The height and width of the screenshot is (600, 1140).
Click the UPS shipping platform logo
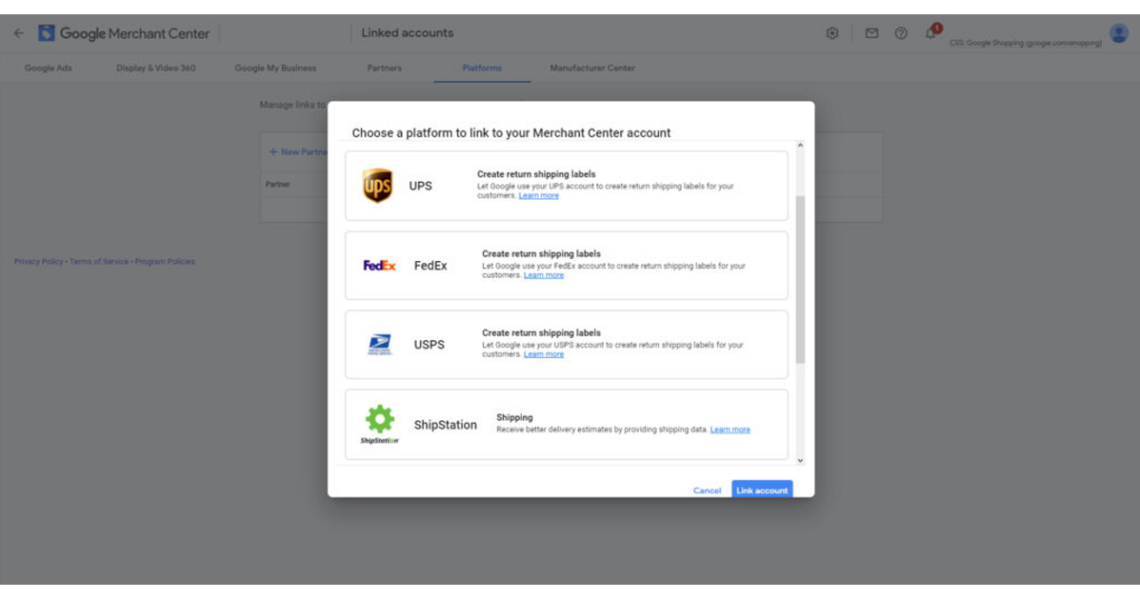tap(376, 184)
